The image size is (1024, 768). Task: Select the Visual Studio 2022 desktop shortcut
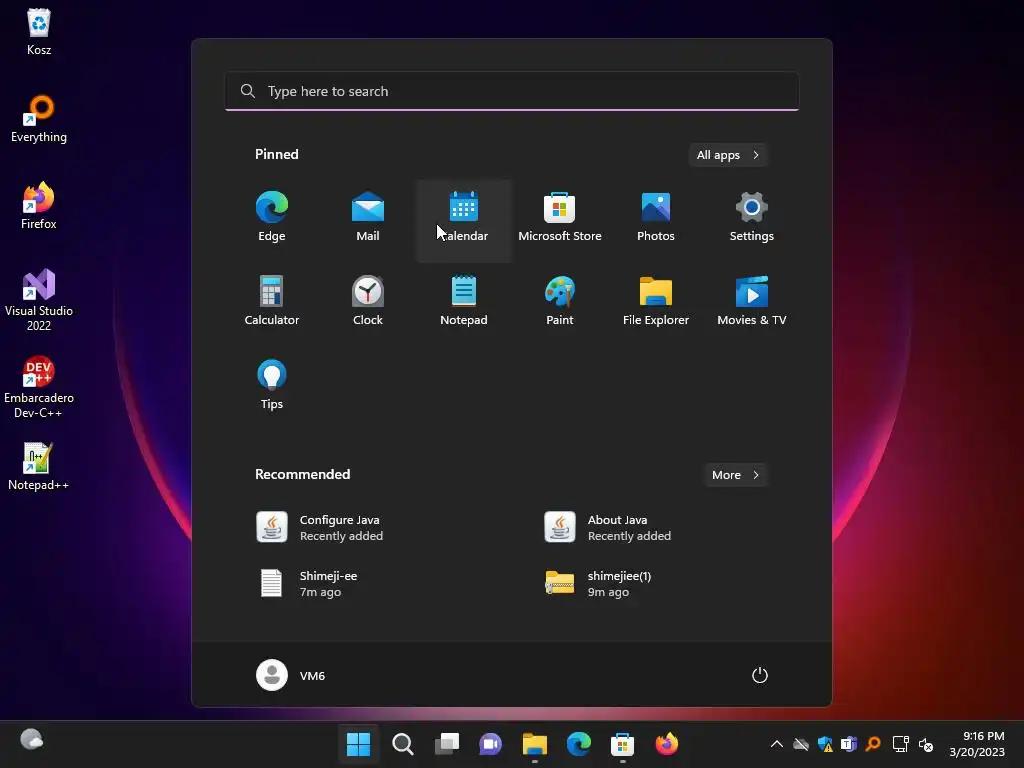point(39,300)
